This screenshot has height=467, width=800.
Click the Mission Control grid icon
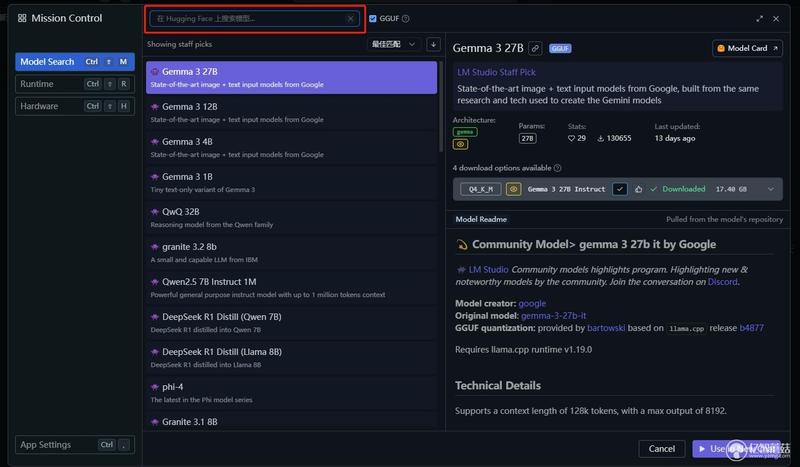22,18
